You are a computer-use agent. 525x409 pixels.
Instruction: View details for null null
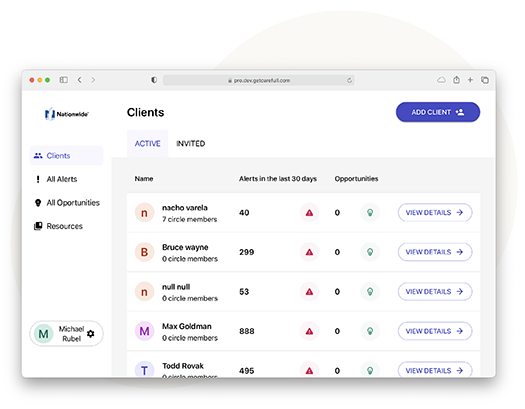tap(435, 292)
